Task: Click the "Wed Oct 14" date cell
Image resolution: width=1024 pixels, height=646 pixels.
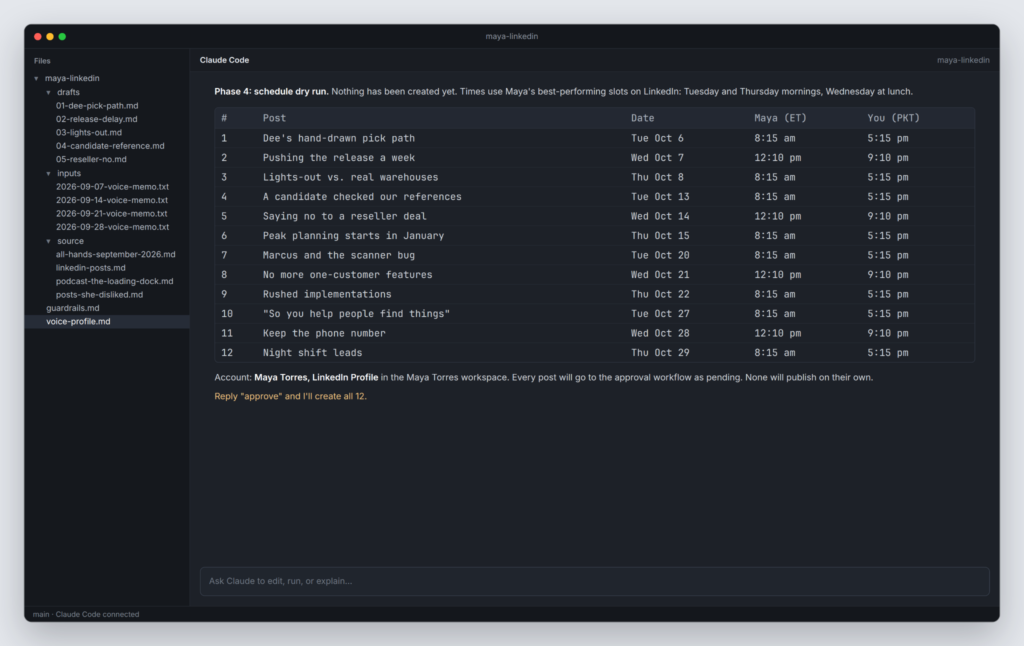Action: pos(660,216)
